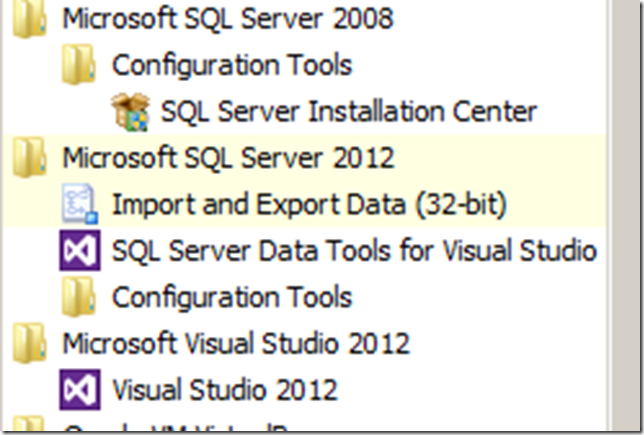Click the Microsoft Visual Studio 2012 folder icon

click(x=30, y=343)
